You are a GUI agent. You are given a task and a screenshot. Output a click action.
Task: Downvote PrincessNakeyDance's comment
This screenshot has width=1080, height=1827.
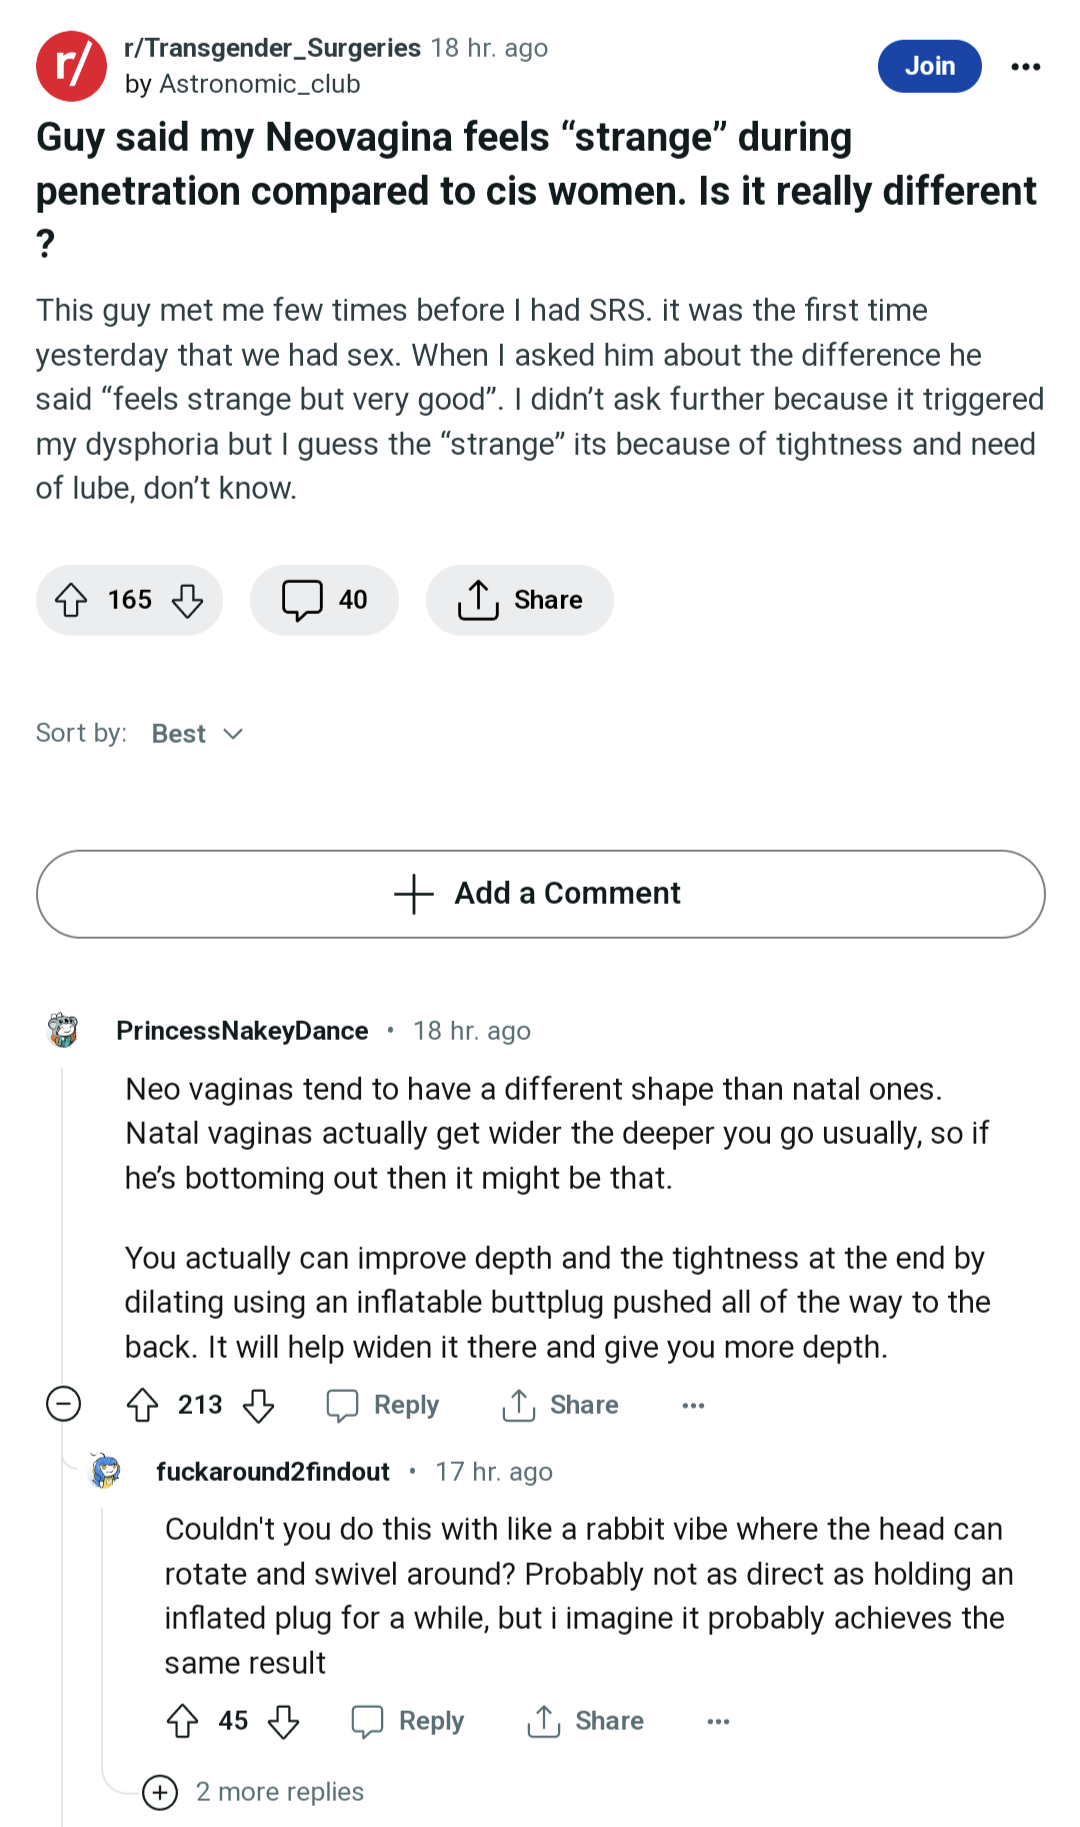259,1405
